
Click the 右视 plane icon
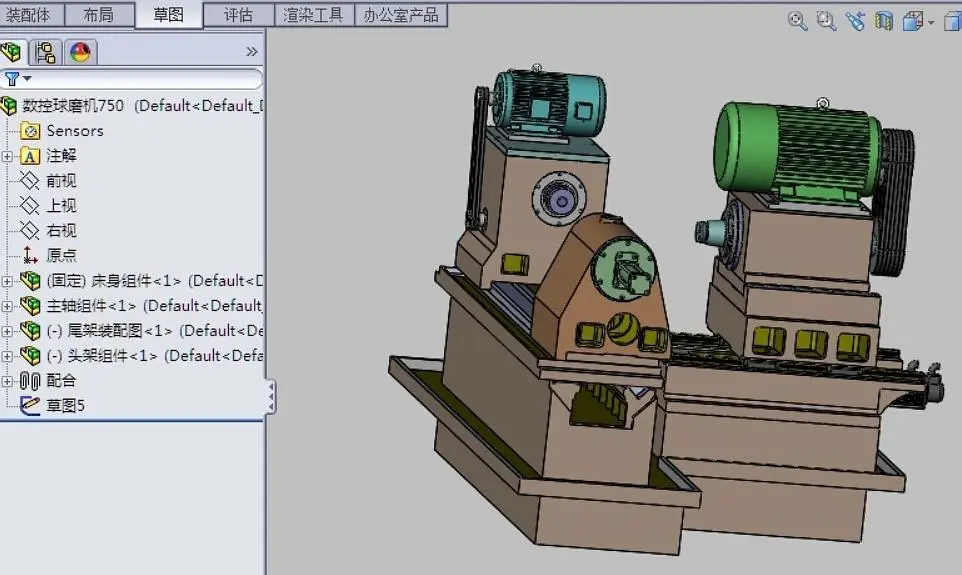click(x=29, y=231)
